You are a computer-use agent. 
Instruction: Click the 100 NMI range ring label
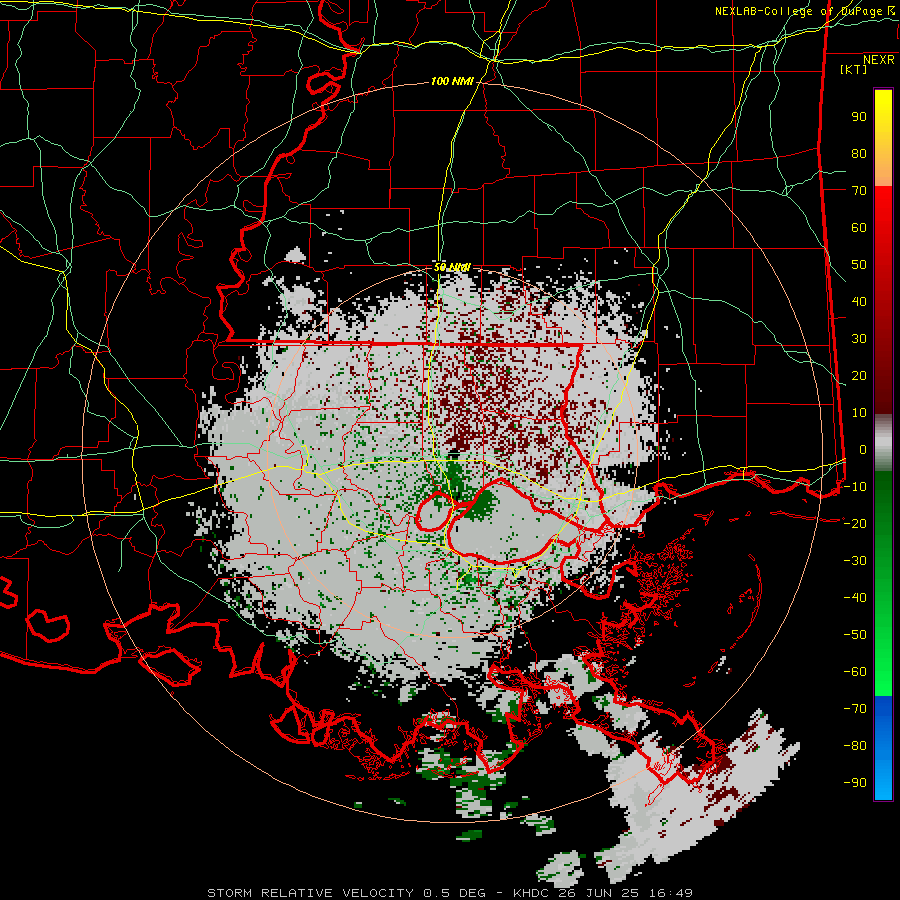point(452,82)
